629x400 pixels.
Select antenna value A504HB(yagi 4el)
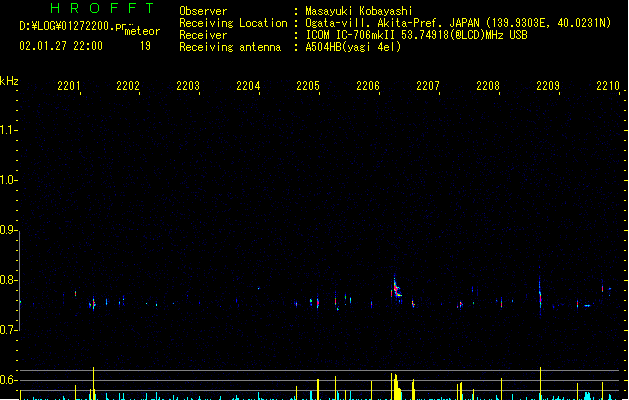(353, 47)
